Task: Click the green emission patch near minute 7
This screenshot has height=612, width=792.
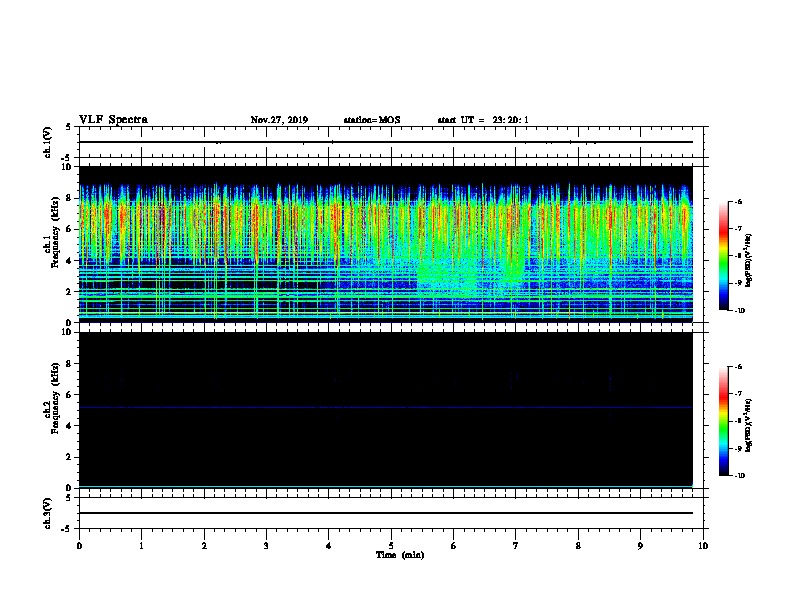Action: [514, 268]
